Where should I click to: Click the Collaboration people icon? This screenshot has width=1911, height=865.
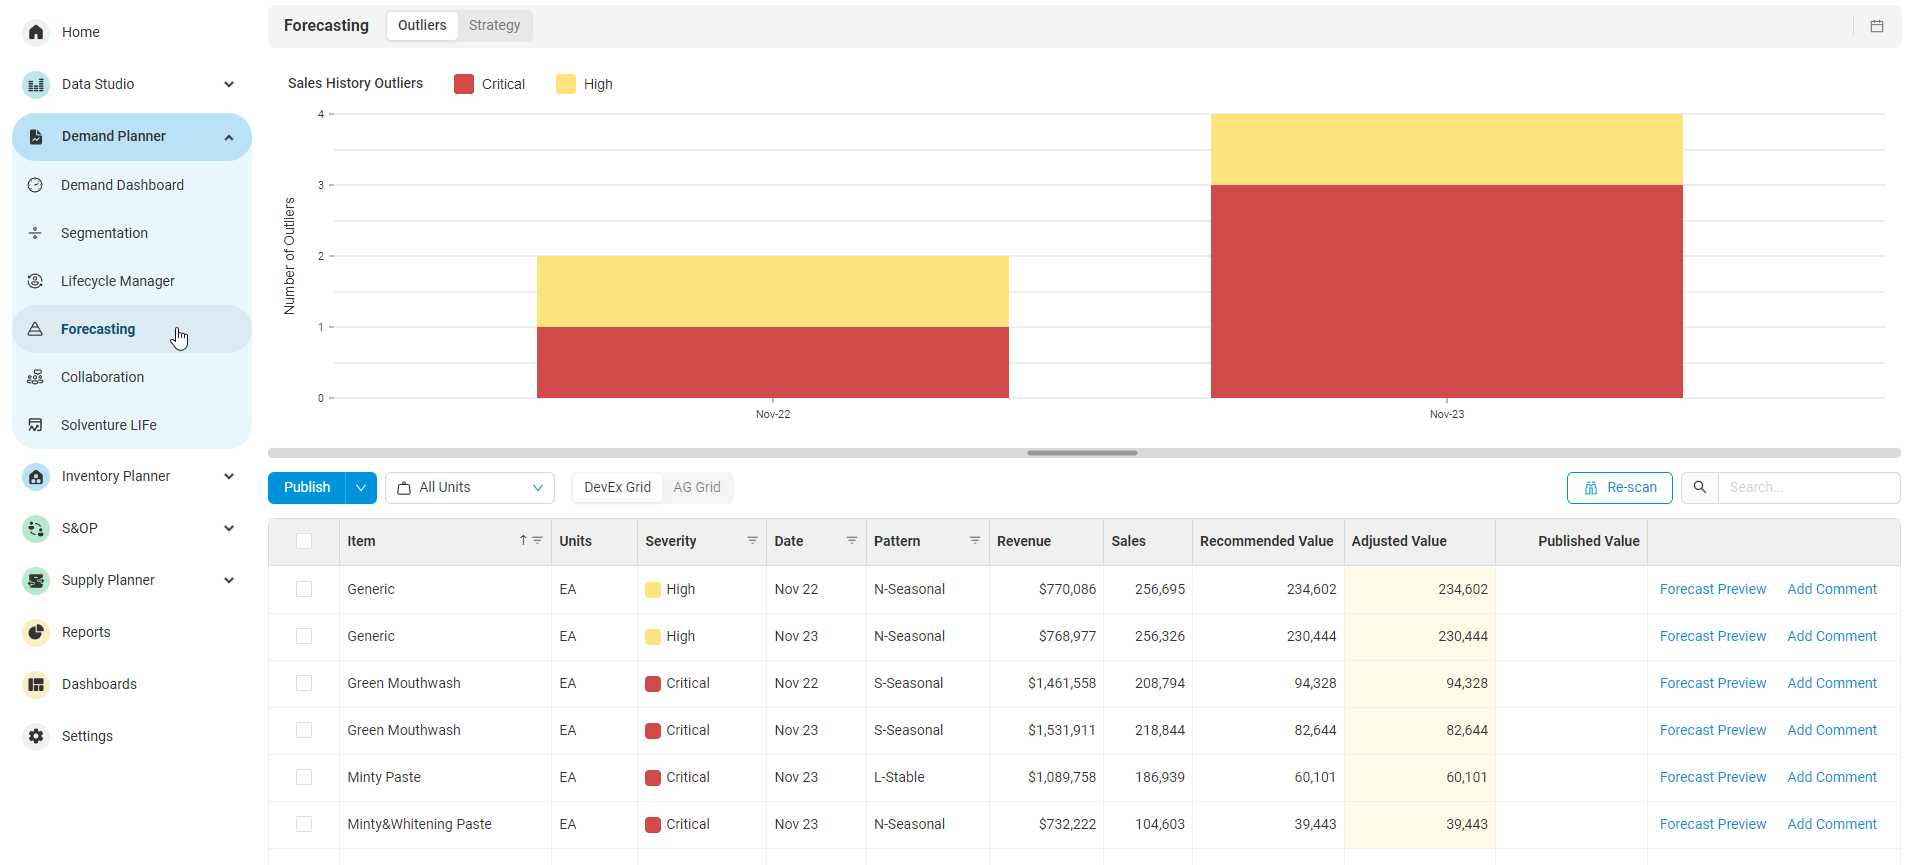(35, 377)
